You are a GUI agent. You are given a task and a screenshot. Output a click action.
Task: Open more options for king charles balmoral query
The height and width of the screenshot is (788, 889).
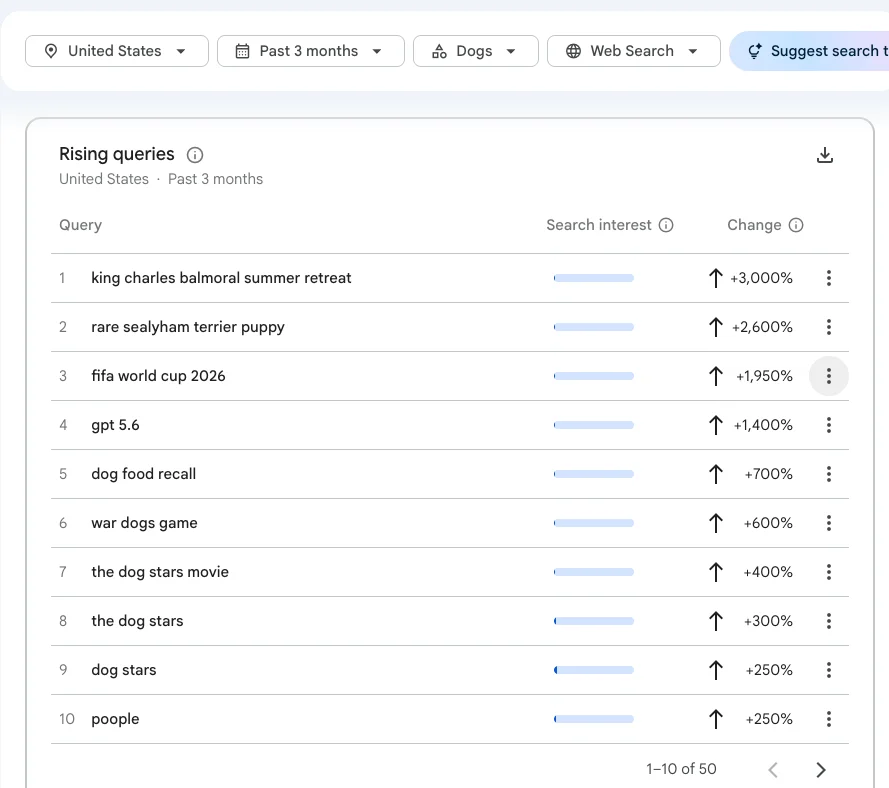828,278
